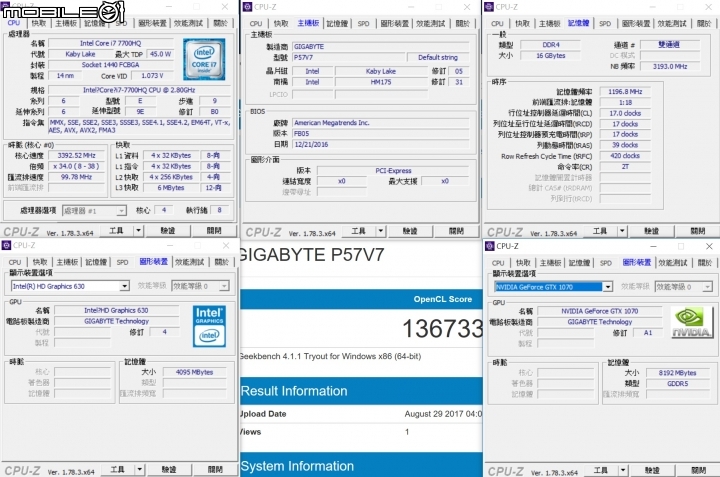Screen dimensions: 720x477
Task: Open 圖形裝置 tab in the Mainboard window
Action: pyautogui.click(x=394, y=23)
